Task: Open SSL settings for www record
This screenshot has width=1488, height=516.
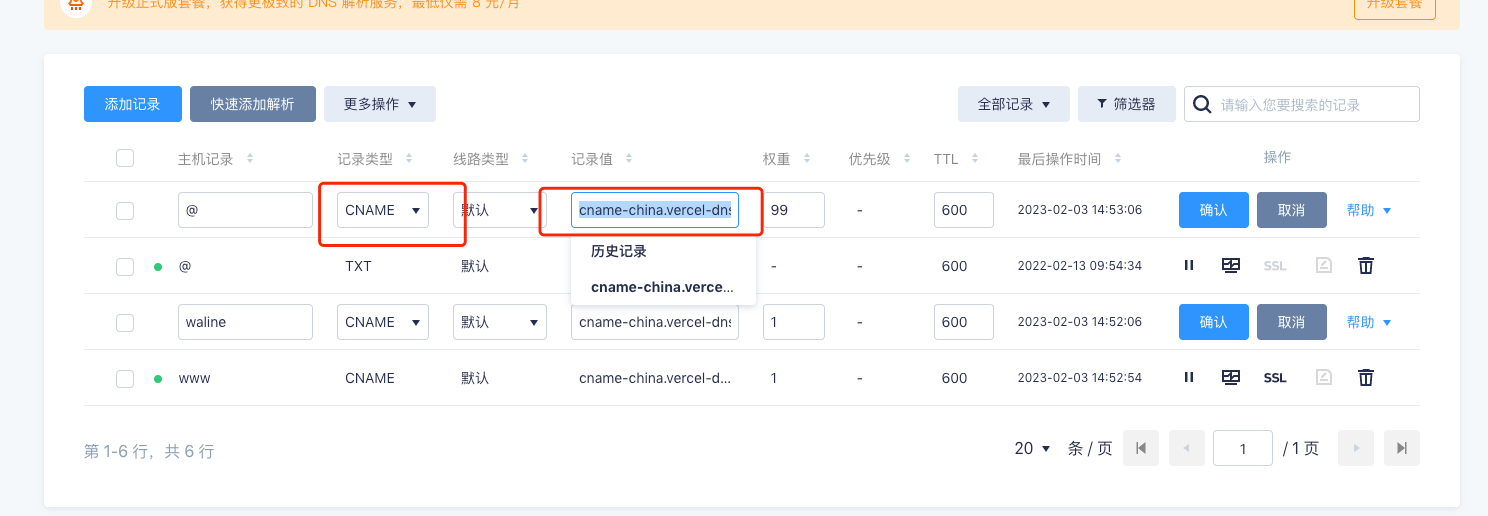Action: point(1275,378)
